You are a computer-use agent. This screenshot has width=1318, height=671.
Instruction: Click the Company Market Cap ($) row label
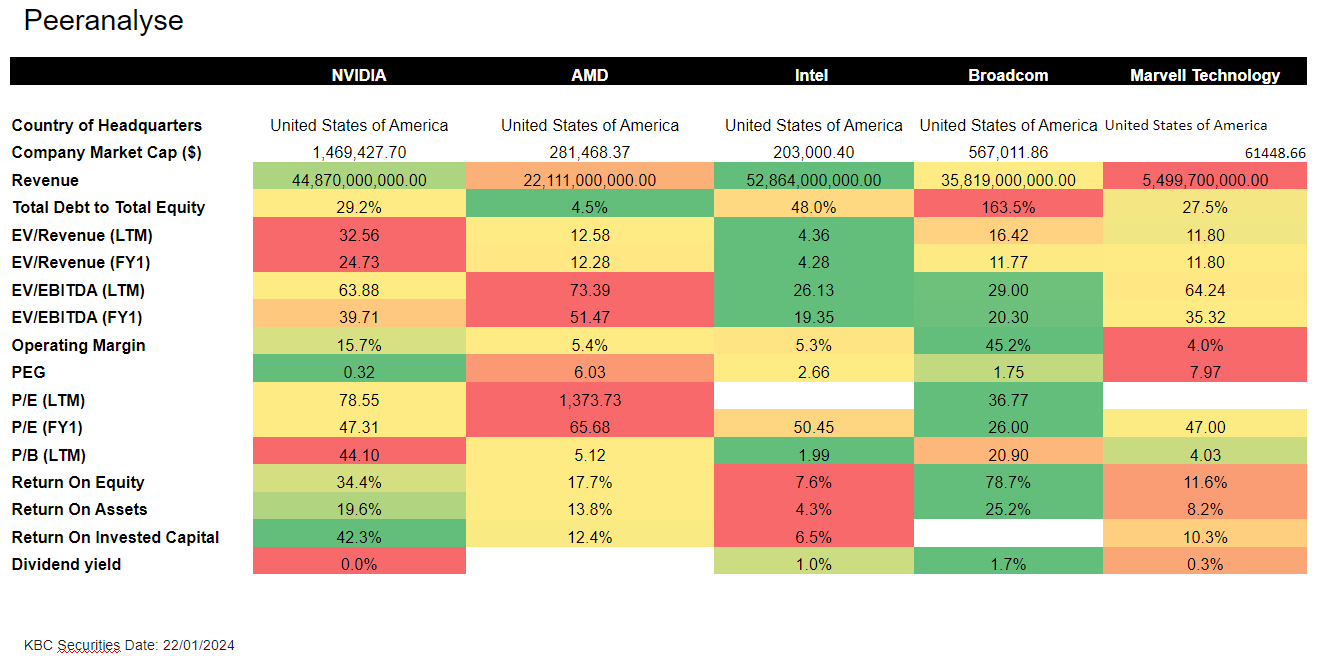[x=105, y=153]
